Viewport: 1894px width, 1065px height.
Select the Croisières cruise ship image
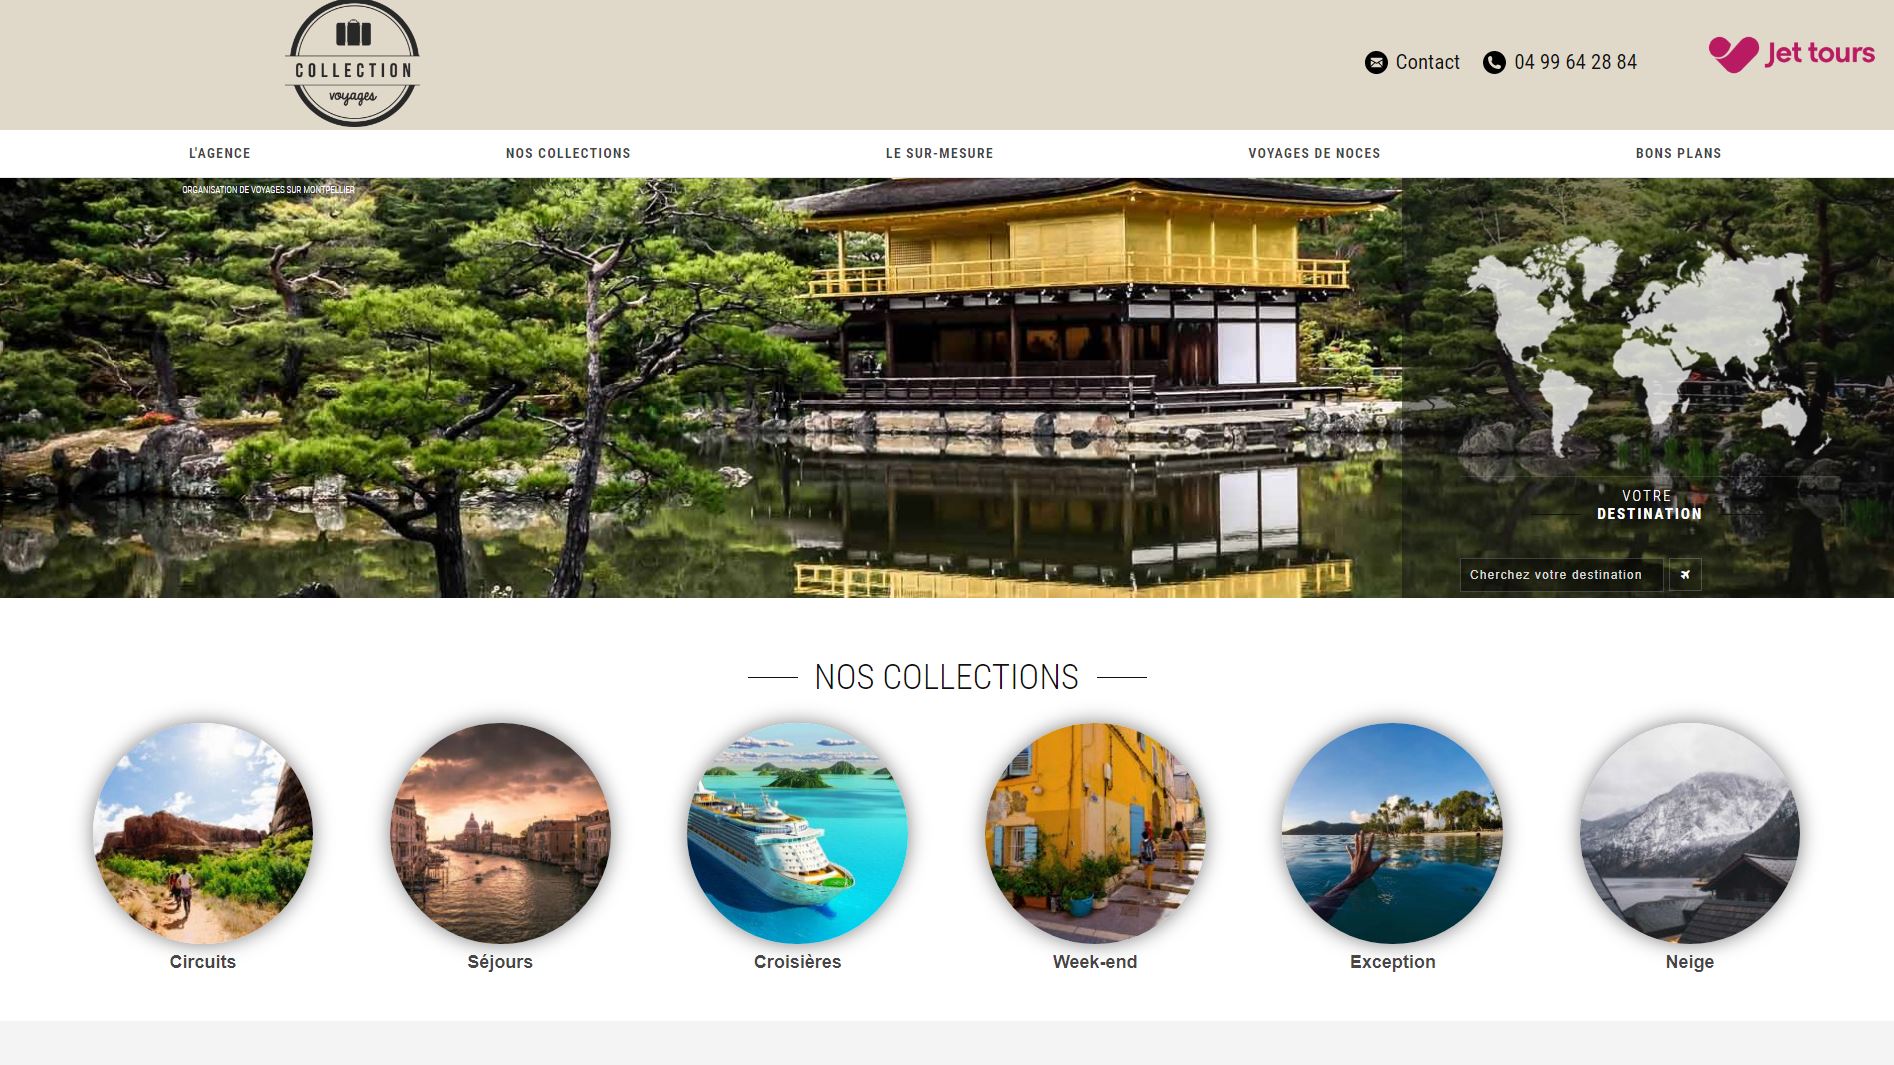797,832
